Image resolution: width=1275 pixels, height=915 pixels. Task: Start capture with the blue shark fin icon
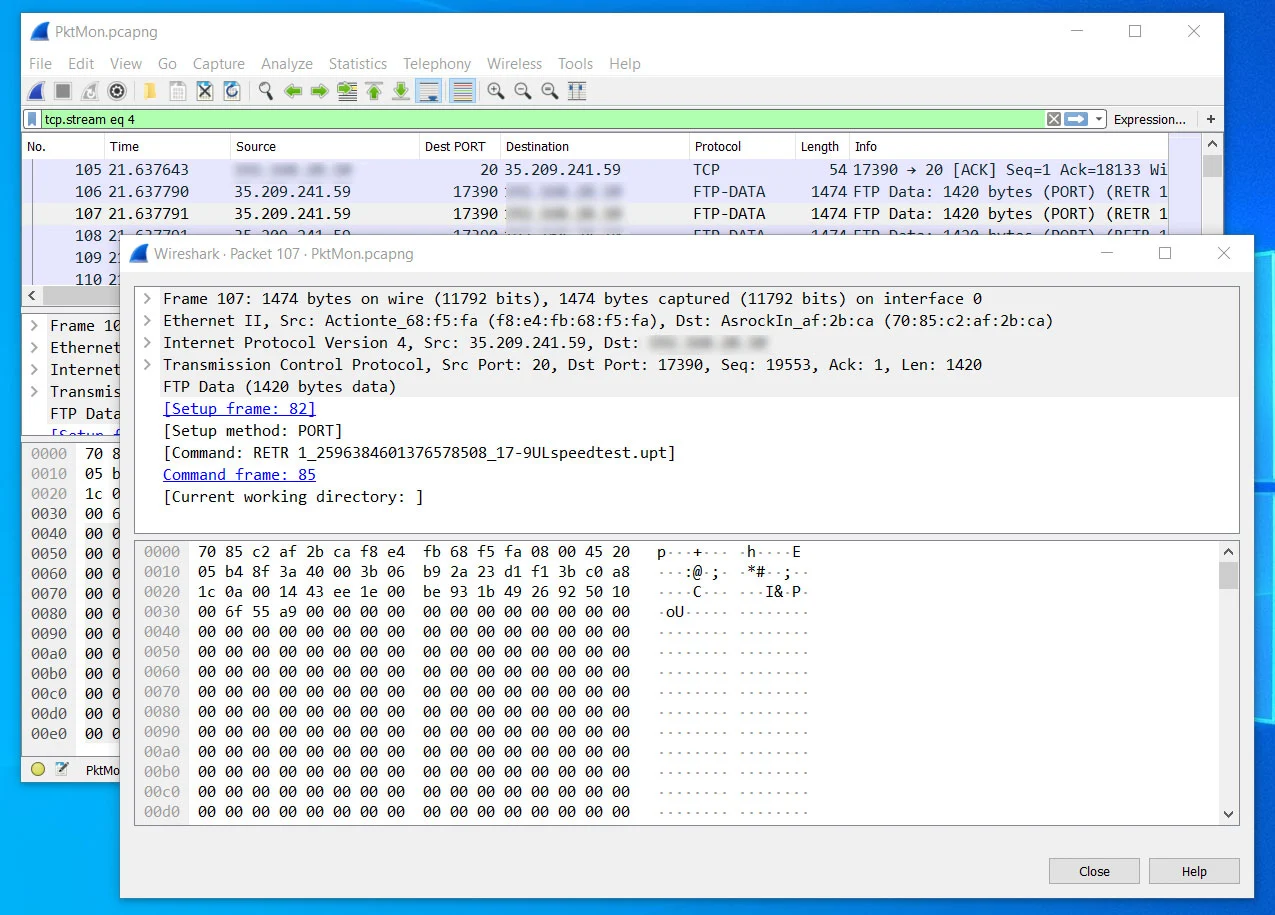pyautogui.click(x=36, y=91)
